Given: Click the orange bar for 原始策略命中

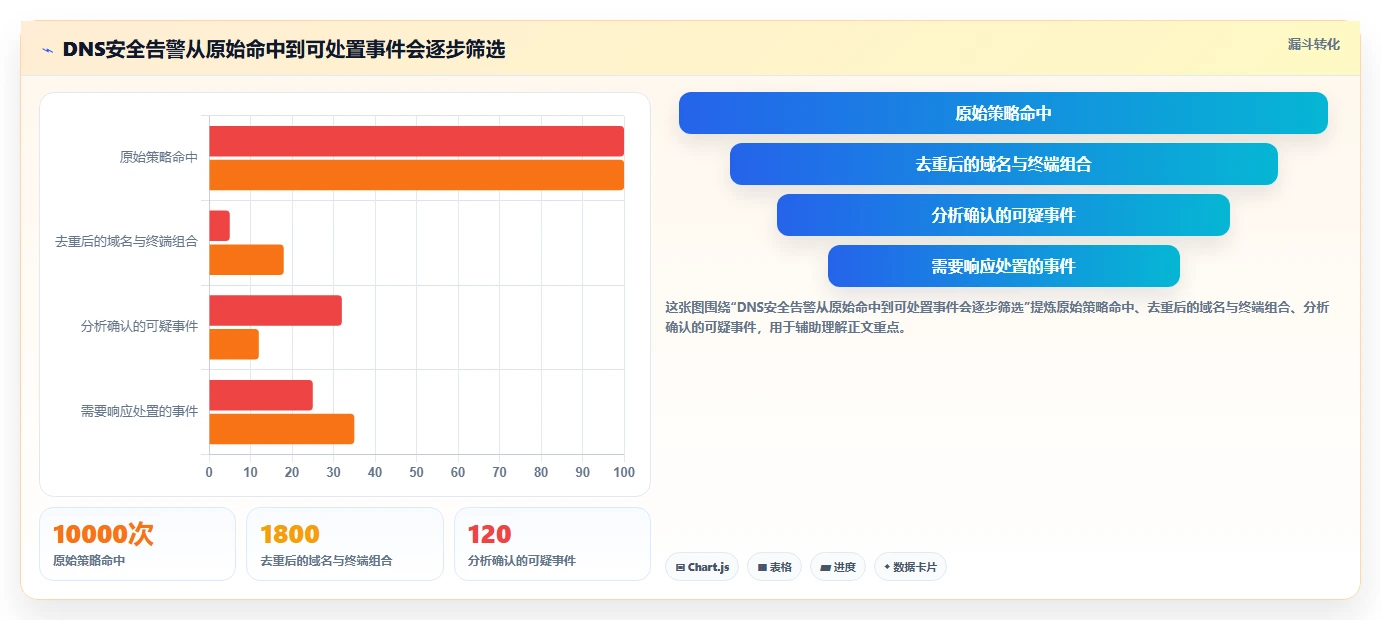Looking at the screenshot, I should [x=416, y=175].
